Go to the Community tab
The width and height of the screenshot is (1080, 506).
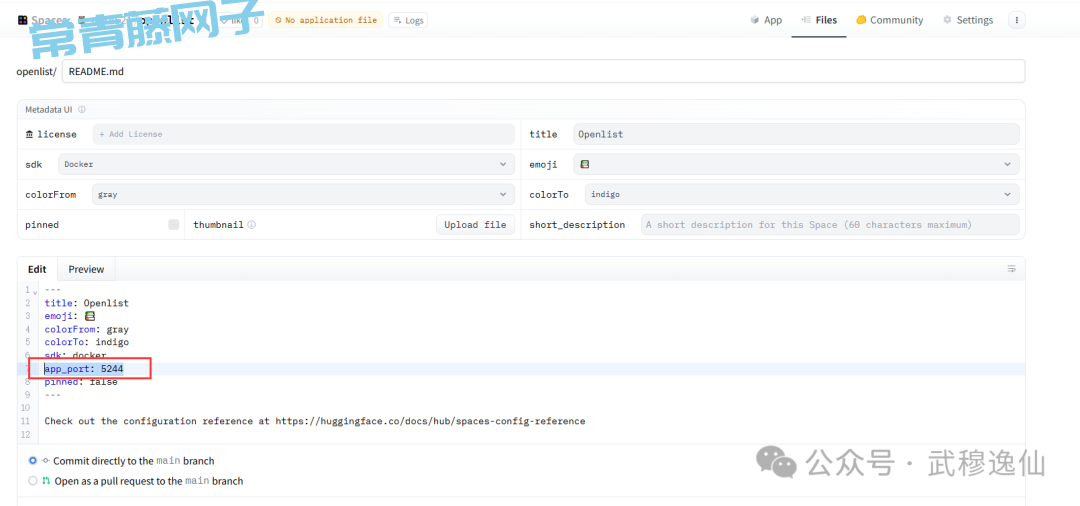click(889, 20)
